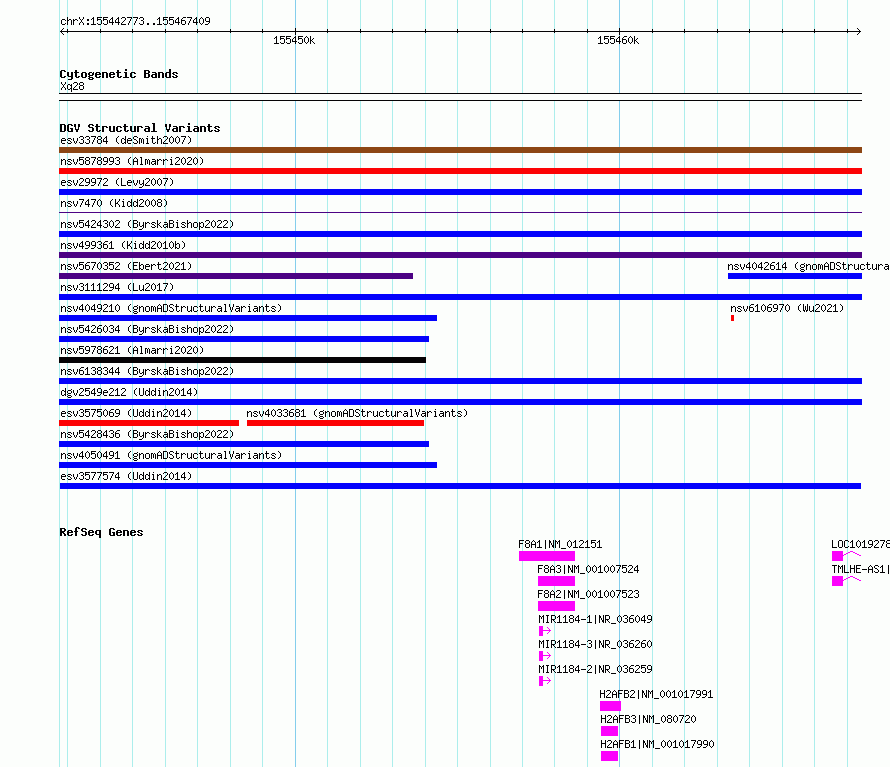
Task: Click the MIR1184-2 arrow glyph
Action: (545, 681)
